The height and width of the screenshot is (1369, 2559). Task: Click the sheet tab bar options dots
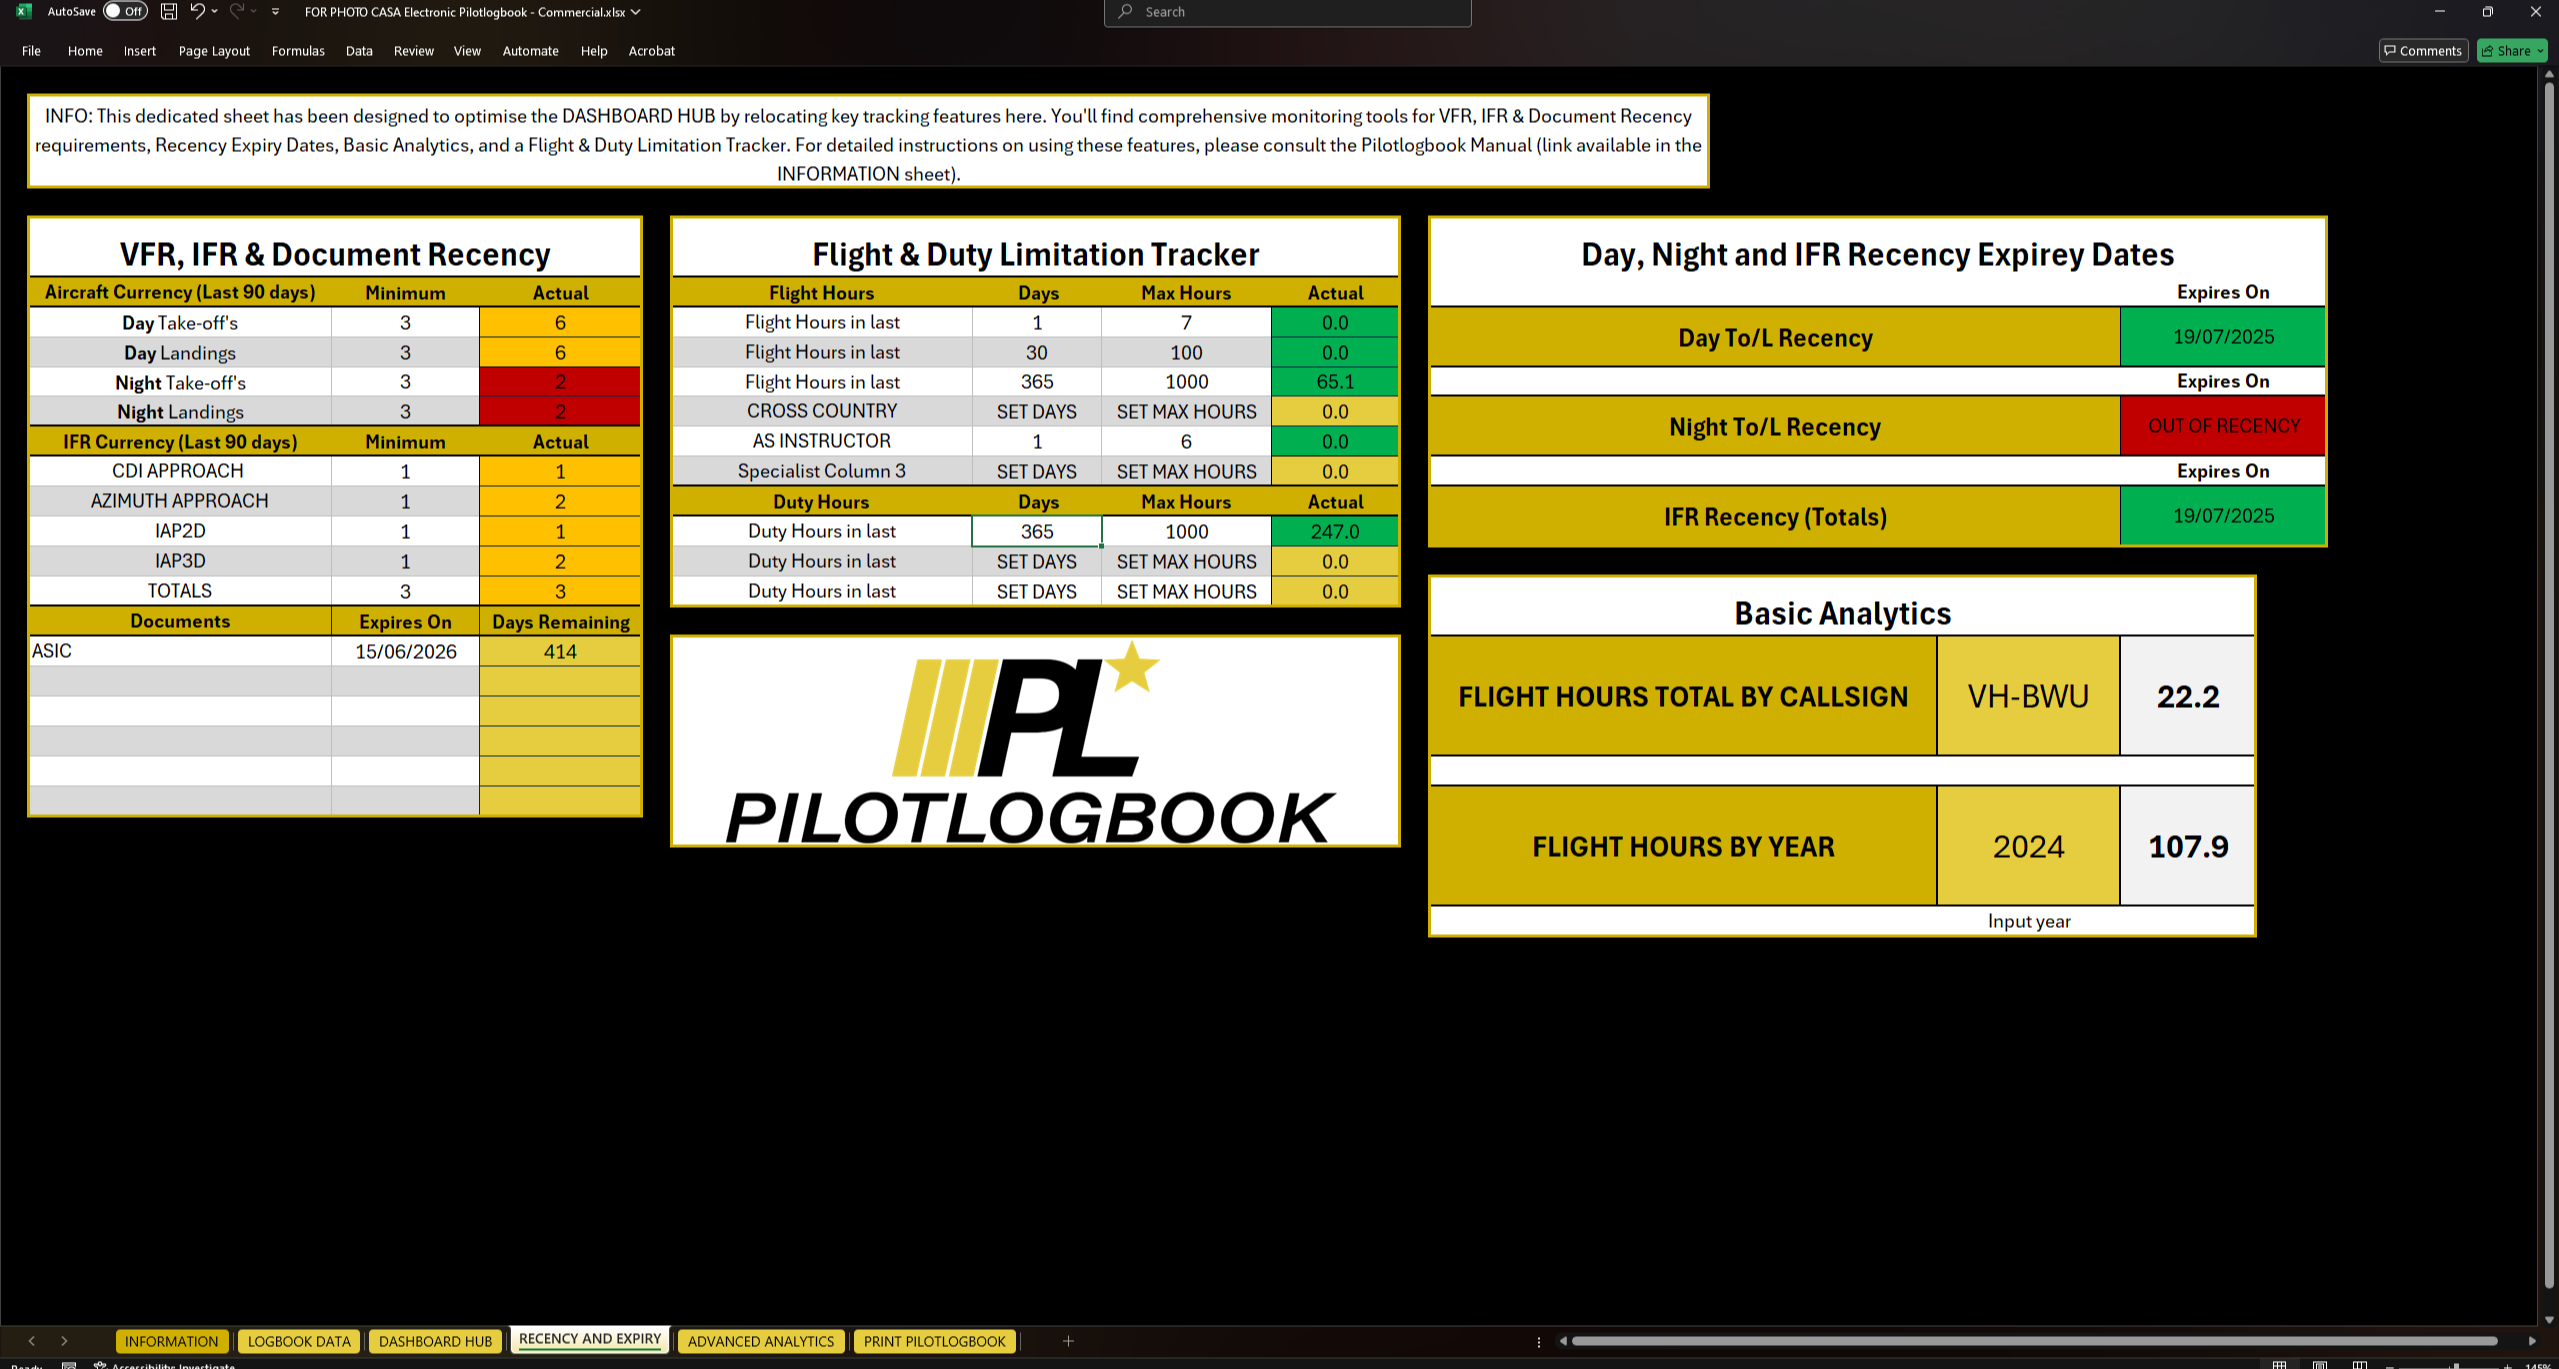1538,1342
